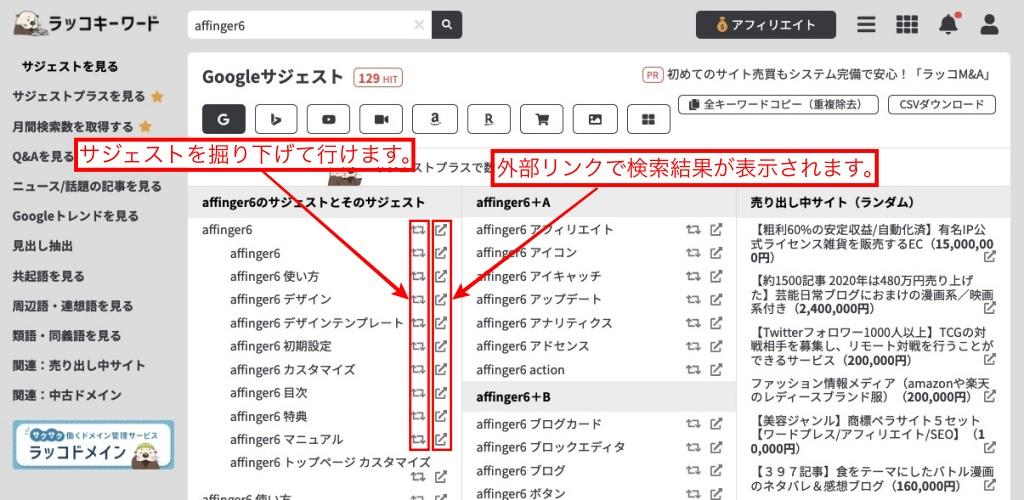Image resolution: width=1024 pixels, height=500 pixels.
Task: Open external link for affinger6 アフィリエイト
Action: click(716, 230)
